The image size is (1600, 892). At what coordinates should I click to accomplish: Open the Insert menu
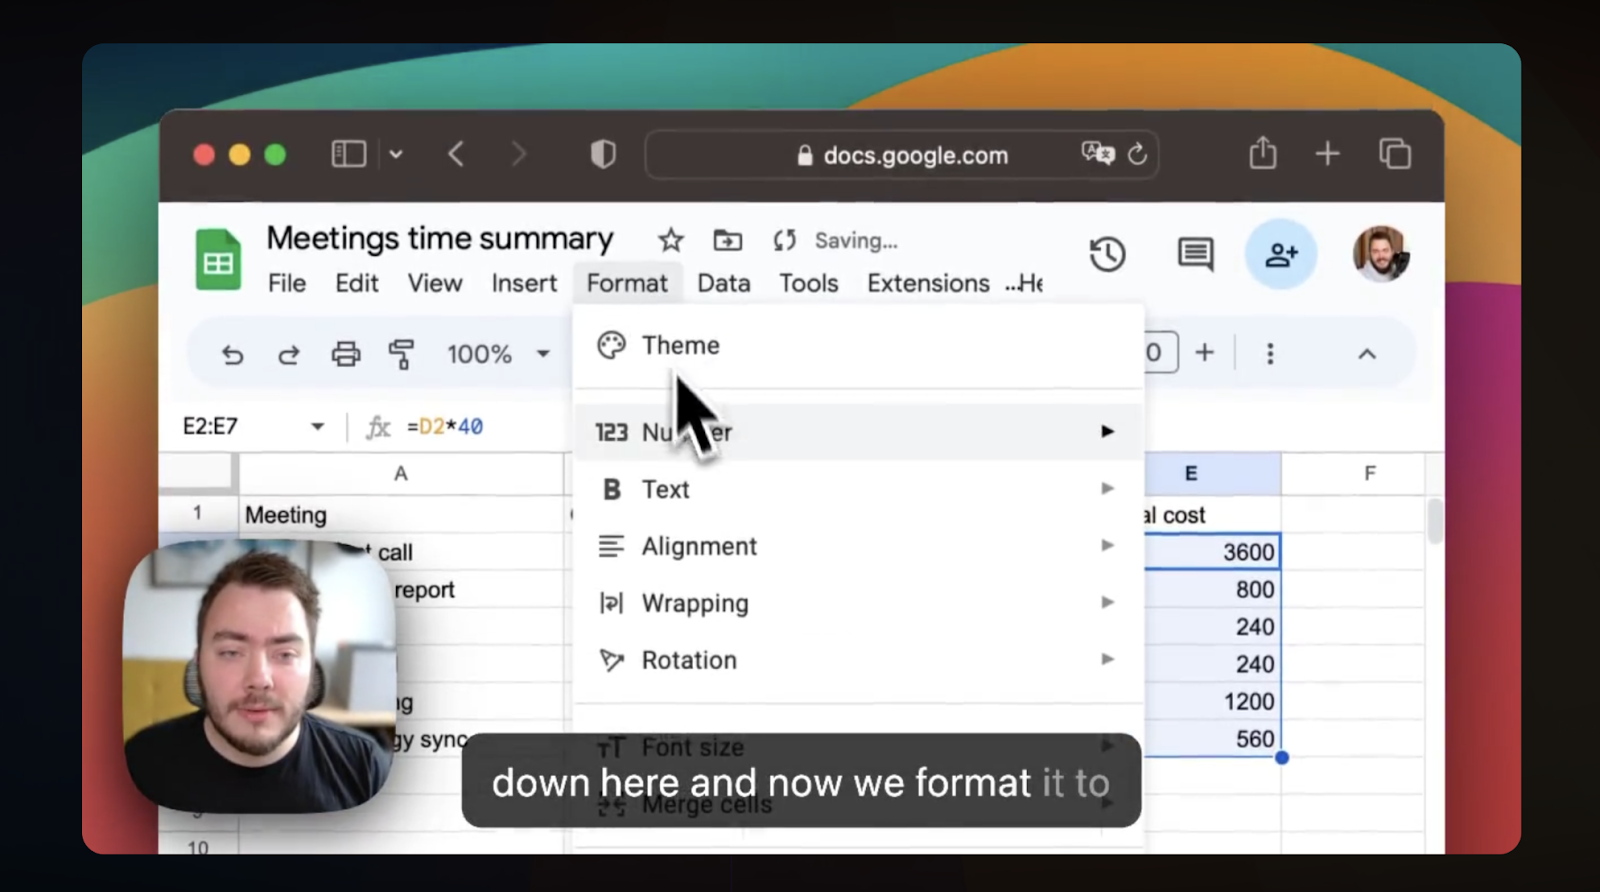tap(524, 284)
